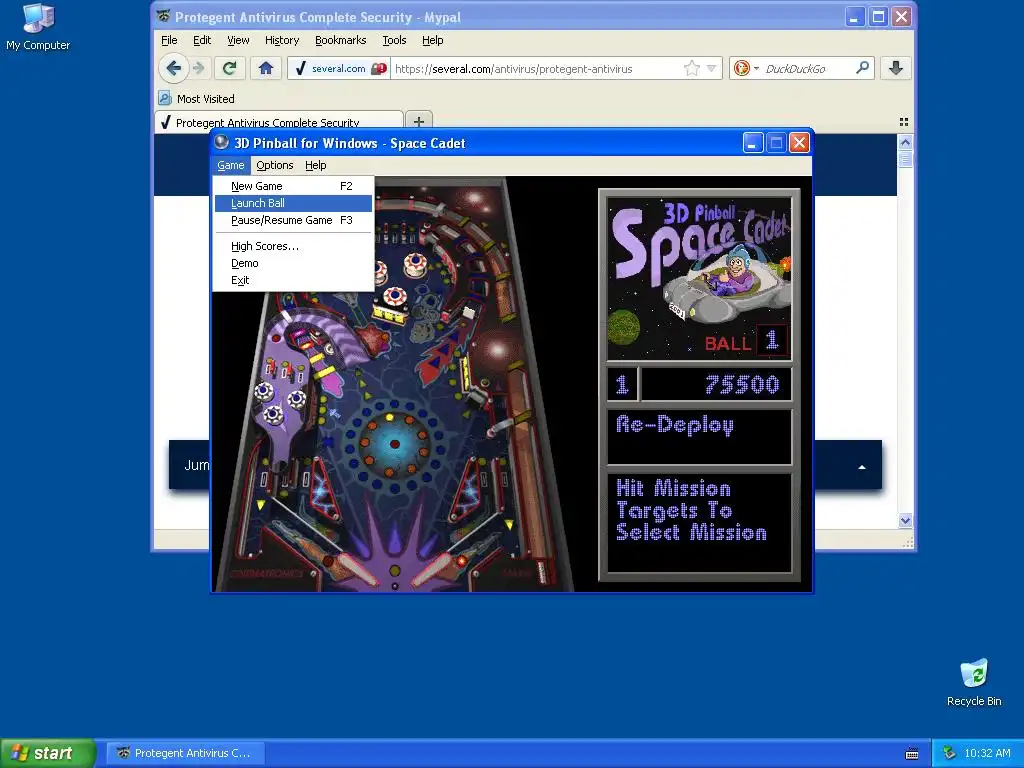Minimize the 3D Pinball window
Image resolution: width=1024 pixels, height=768 pixels.
click(x=752, y=142)
